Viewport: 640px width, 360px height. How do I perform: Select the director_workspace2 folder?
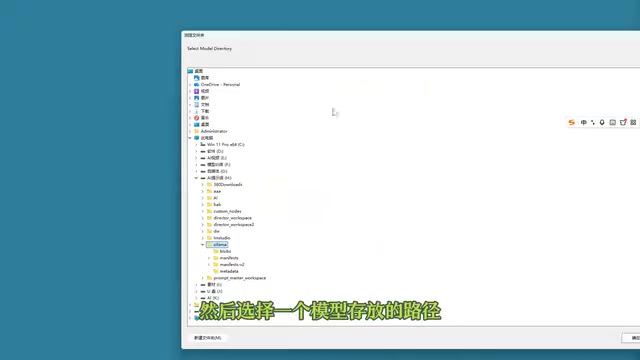click(x=233, y=225)
